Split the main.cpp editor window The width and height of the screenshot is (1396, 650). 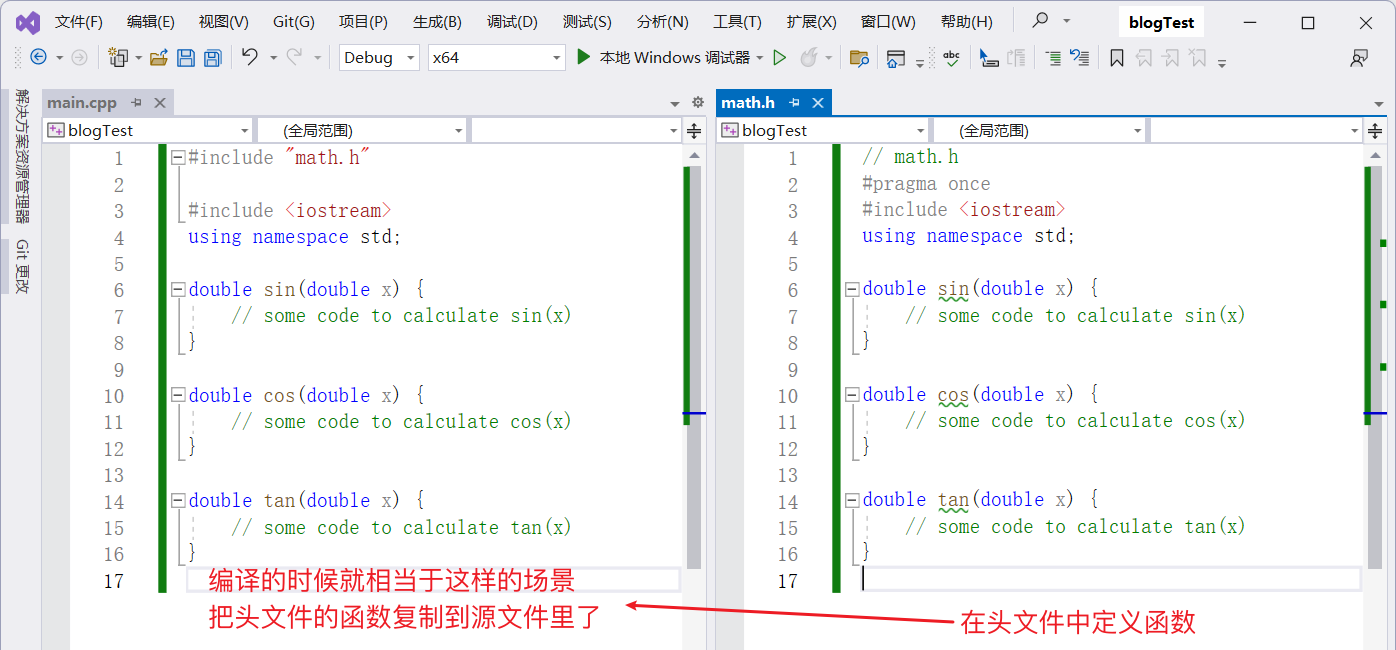point(694,131)
